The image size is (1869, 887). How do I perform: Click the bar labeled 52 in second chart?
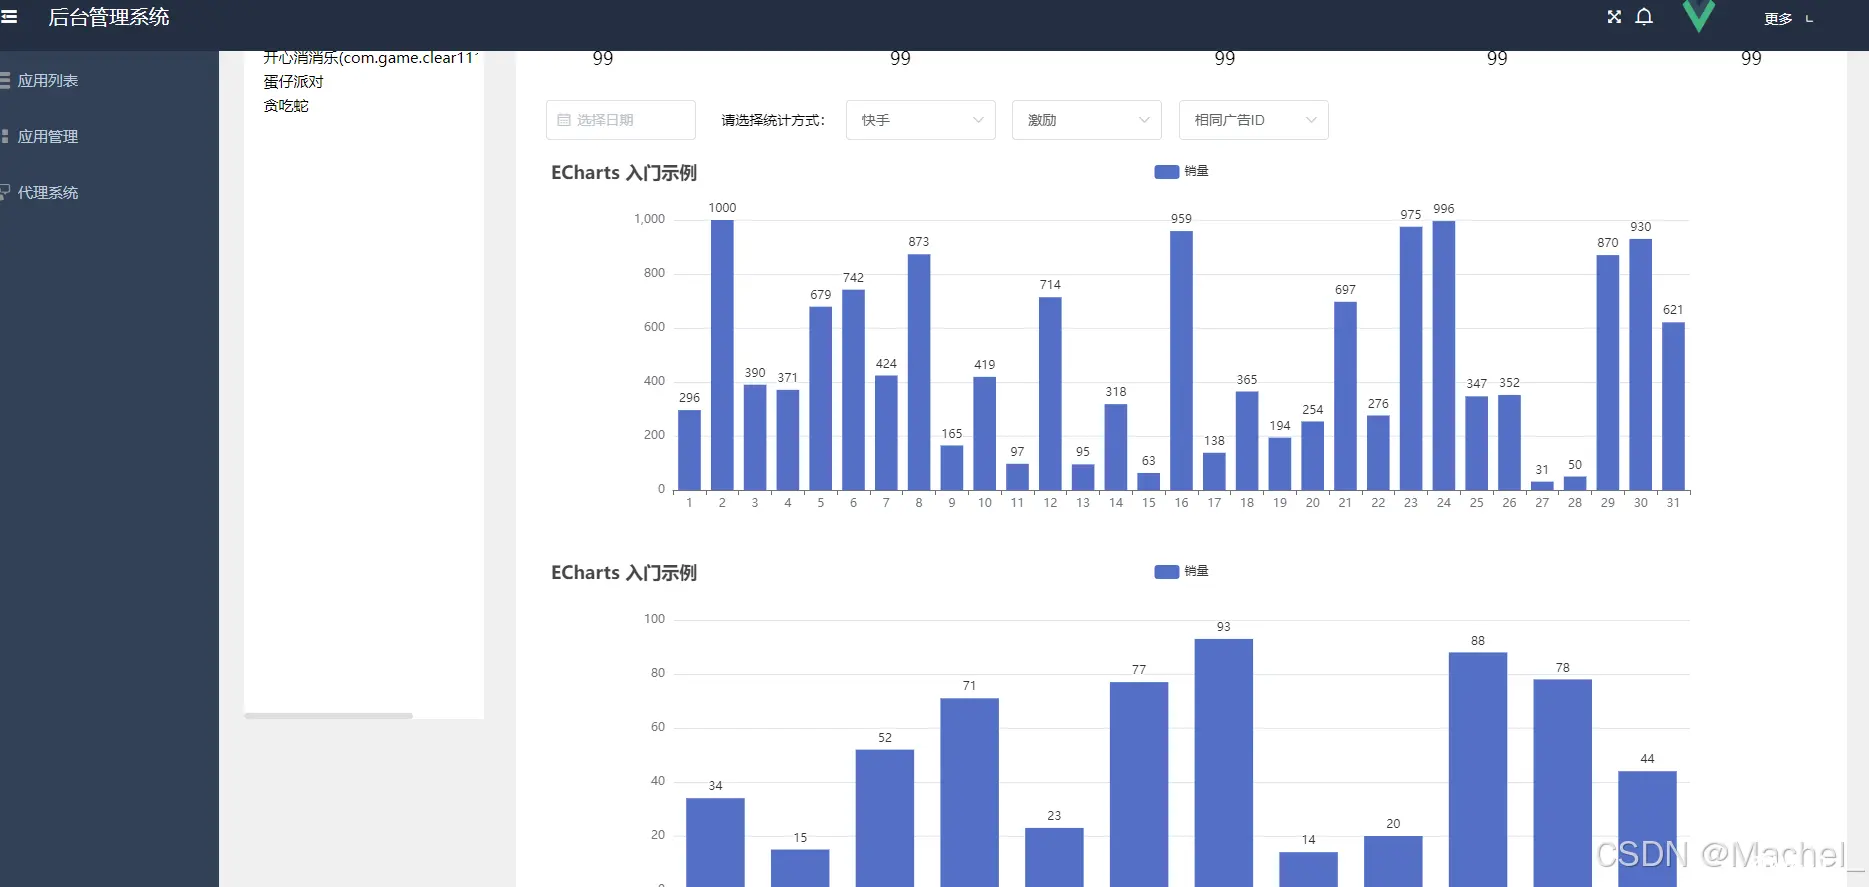885,818
